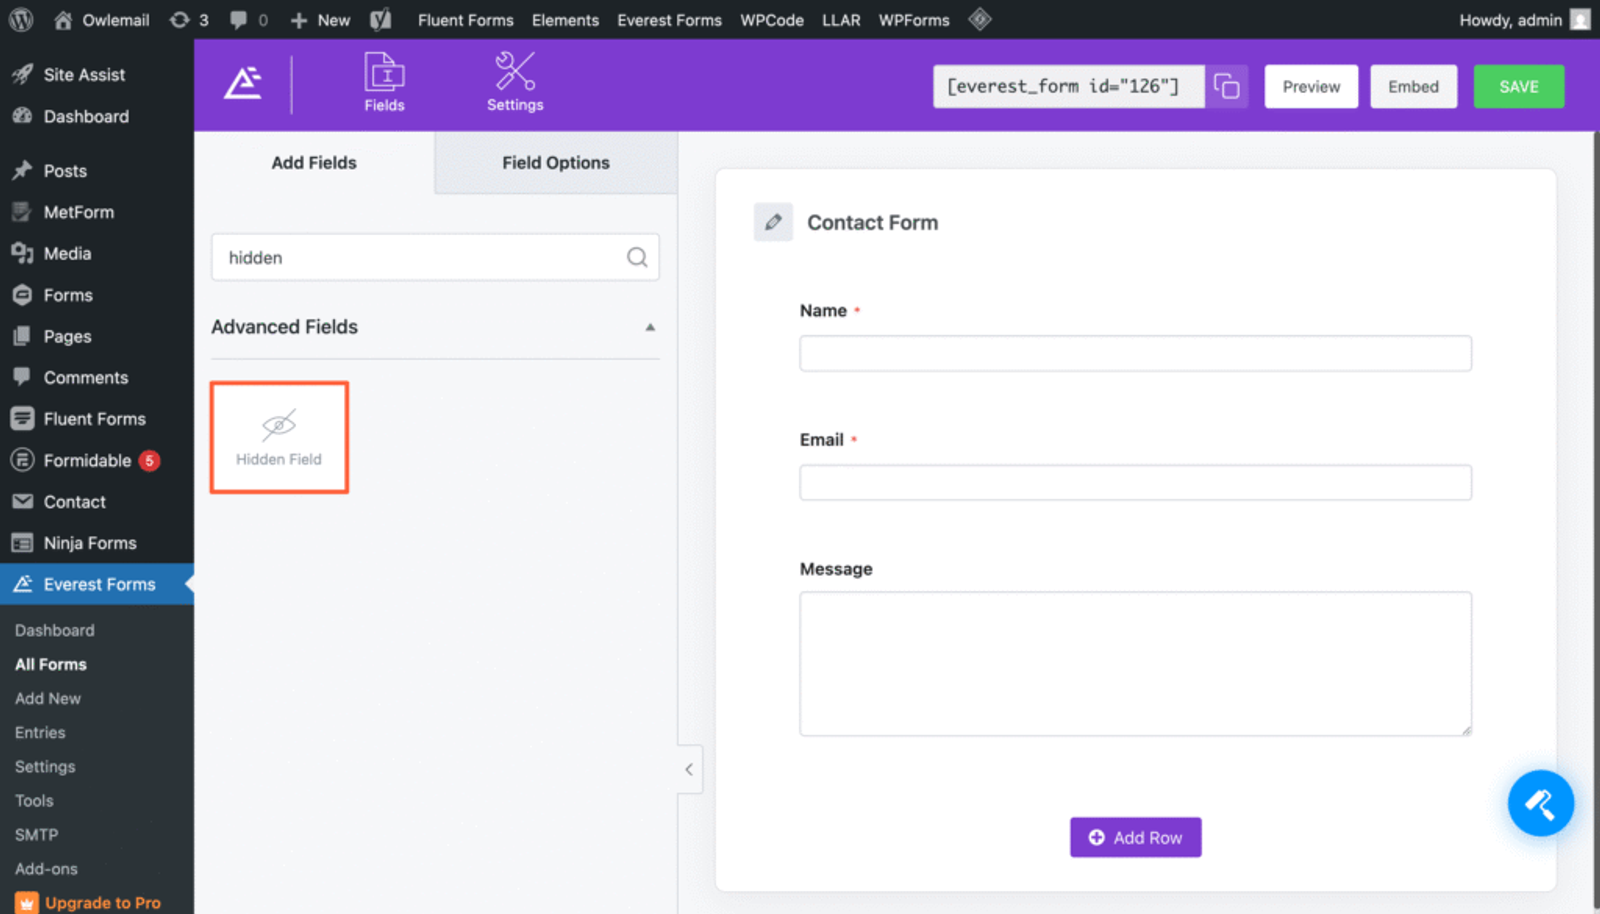The width and height of the screenshot is (1600, 914).
Task: Click the Preview button
Action: click(1311, 86)
